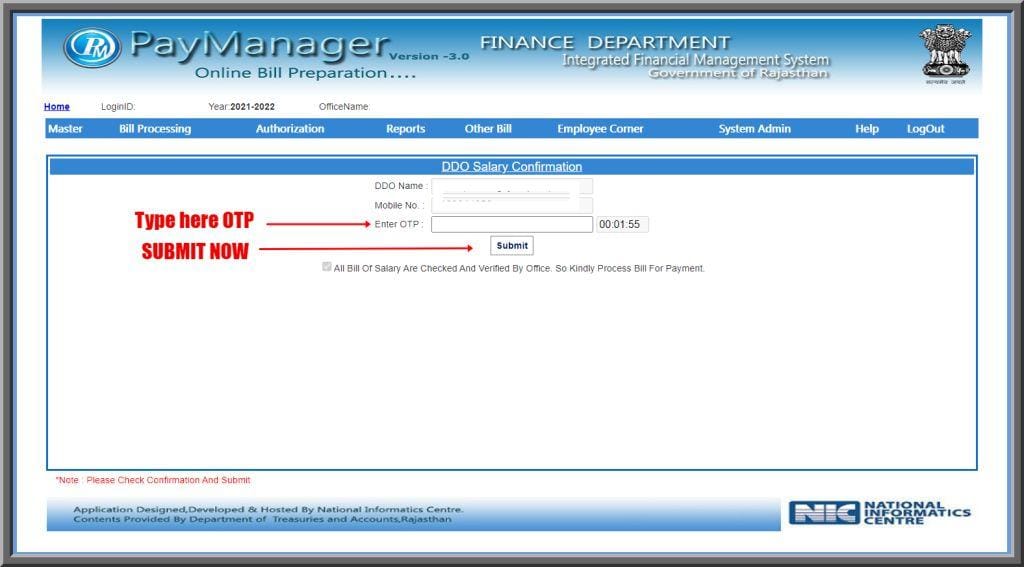Open the Other Bill menu
The height and width of the screenshot is (567, 1024).
(x=488, y=129)
